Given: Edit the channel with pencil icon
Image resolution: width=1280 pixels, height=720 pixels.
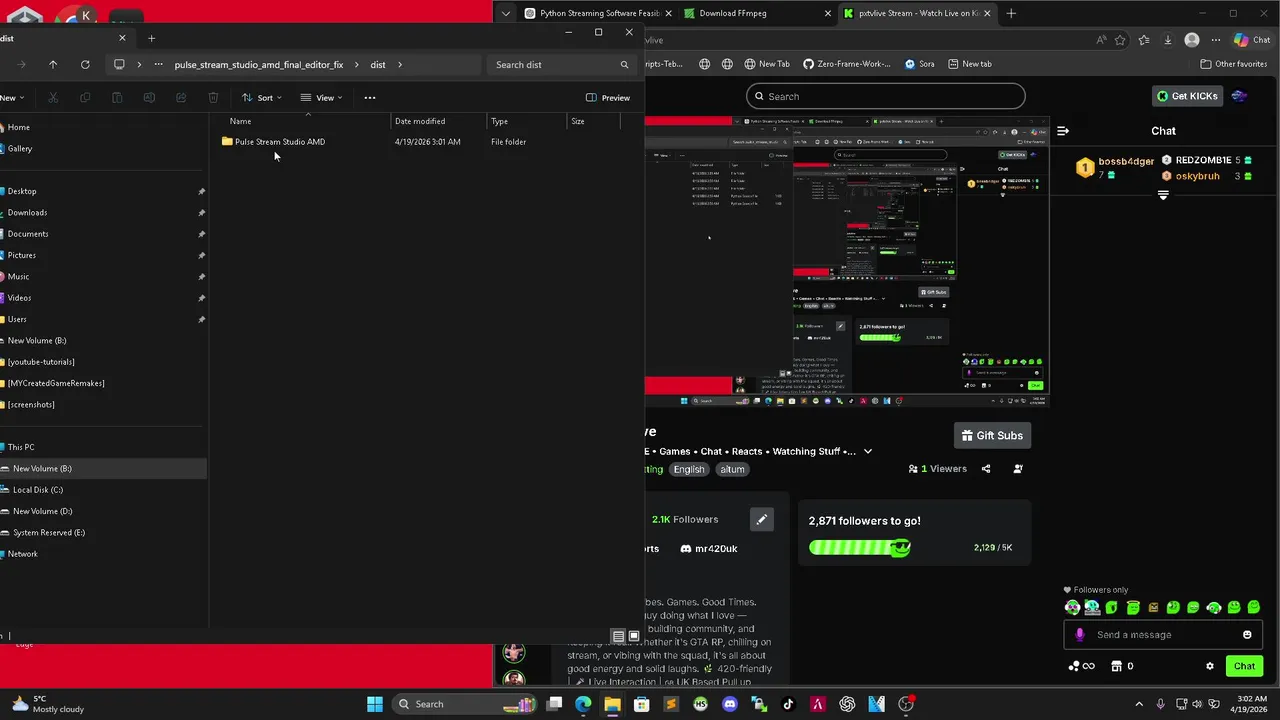Looking at the screenshot, I should [761, 519].
